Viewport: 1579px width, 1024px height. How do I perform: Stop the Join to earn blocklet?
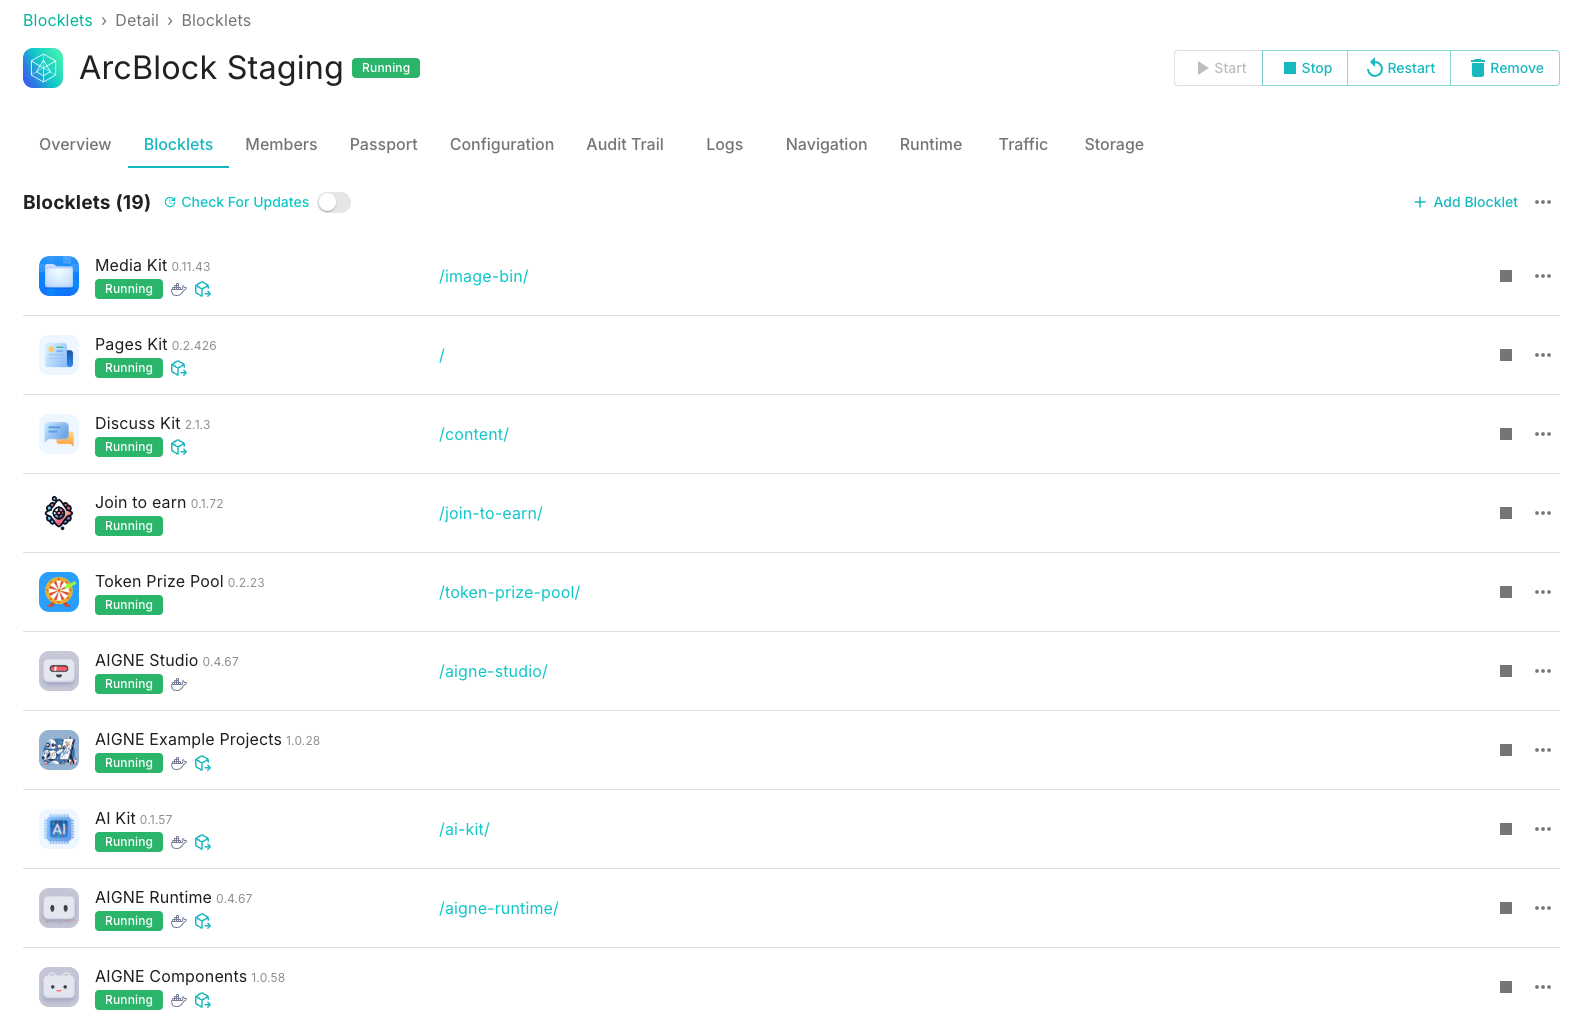1506,513
